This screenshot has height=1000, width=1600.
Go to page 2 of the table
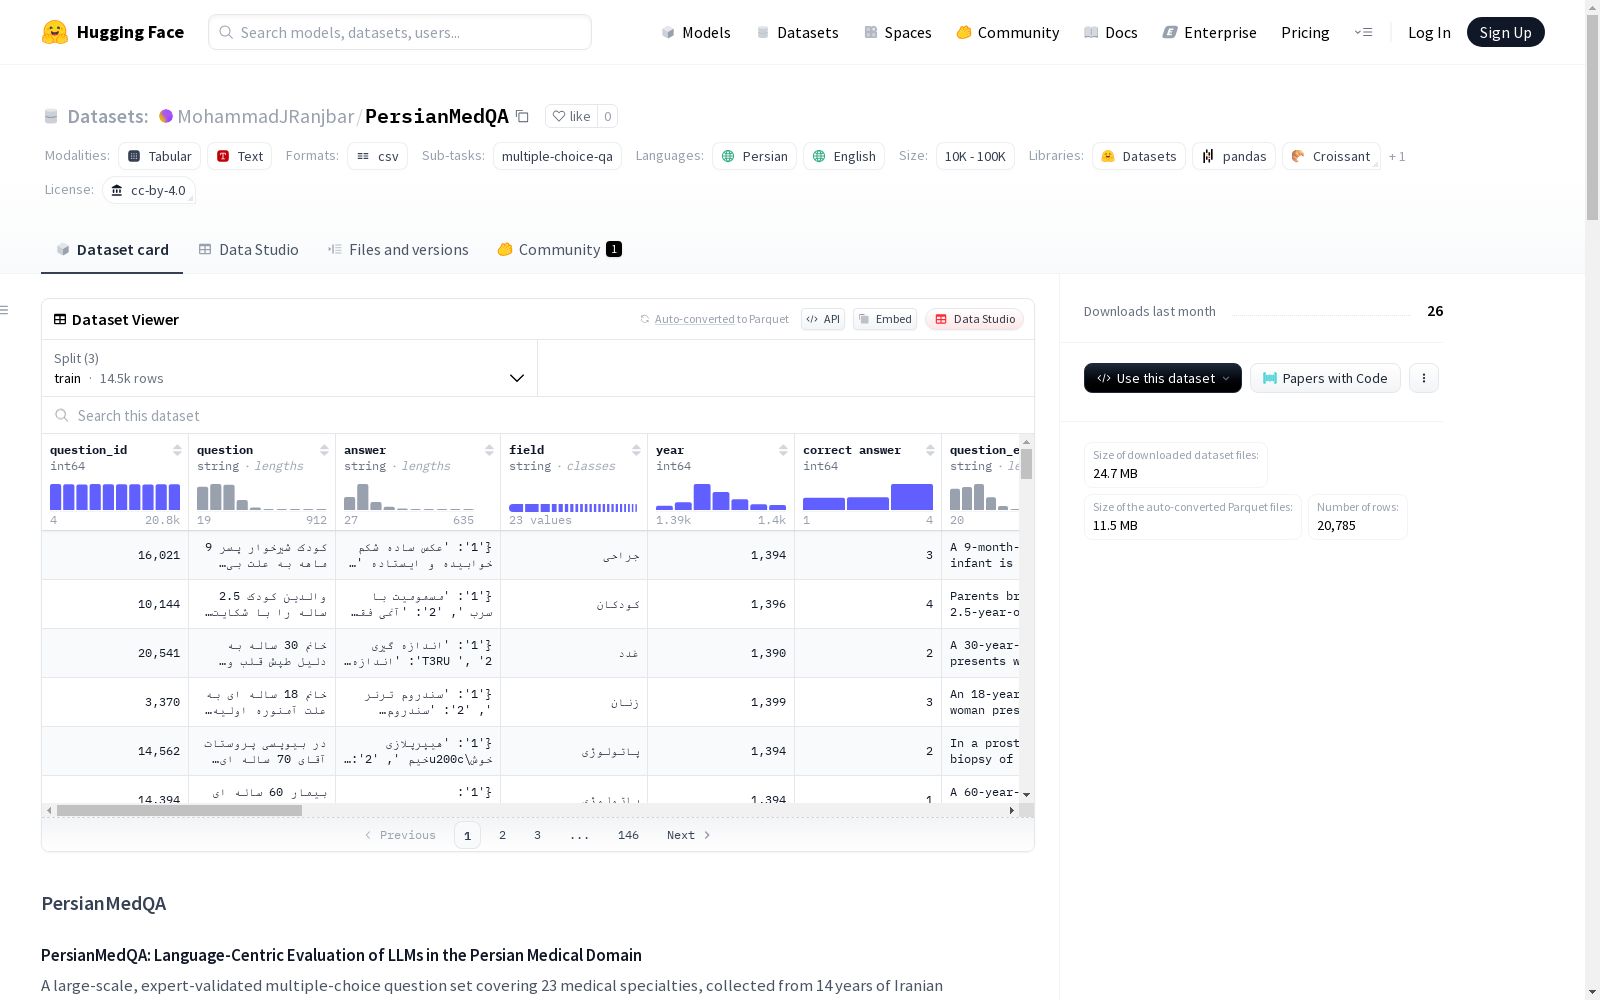pyautogui.click(x=502, y=835)
